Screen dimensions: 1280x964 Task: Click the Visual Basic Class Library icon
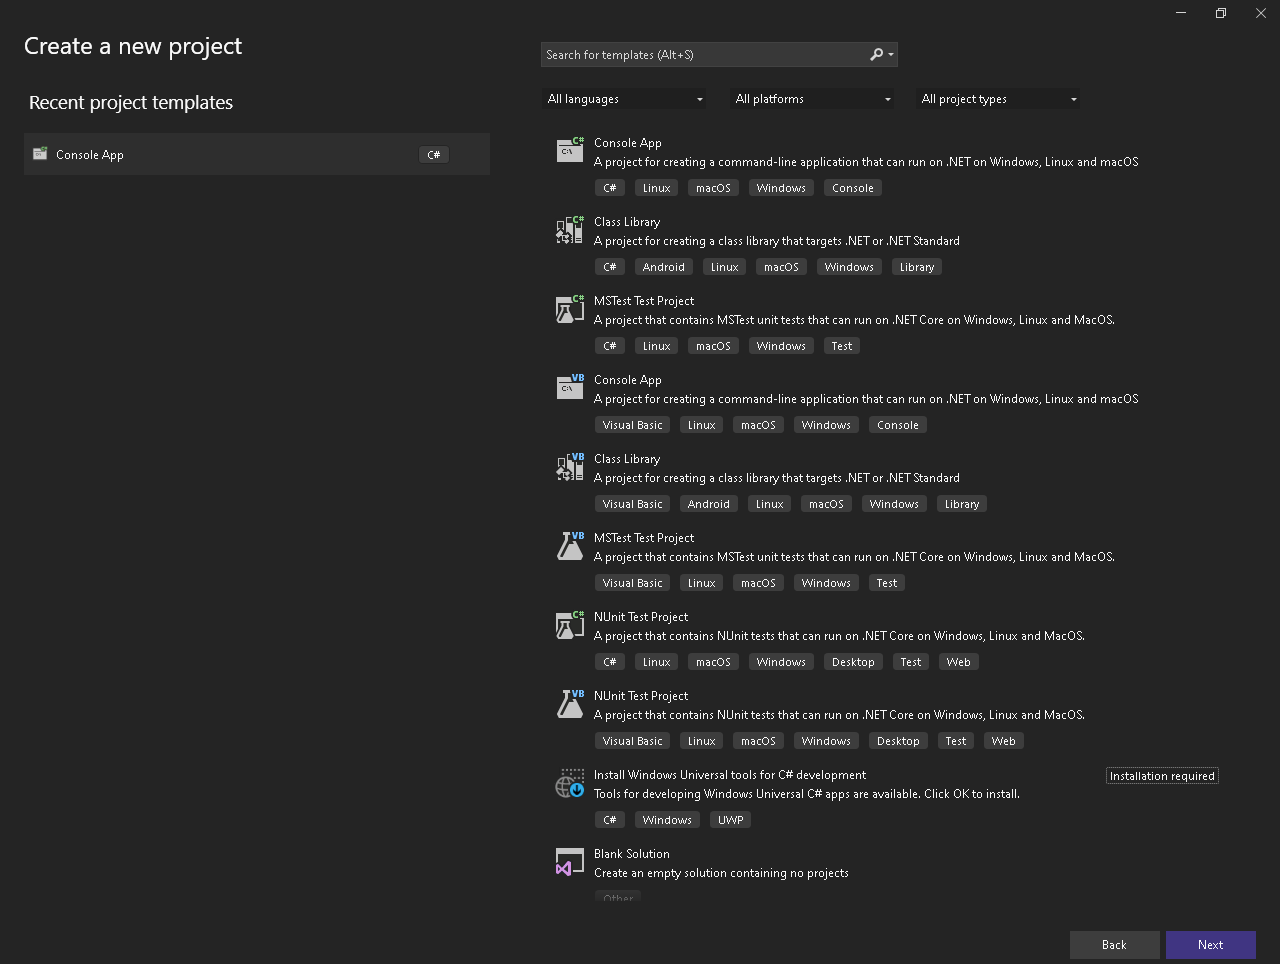click(570, 467)
